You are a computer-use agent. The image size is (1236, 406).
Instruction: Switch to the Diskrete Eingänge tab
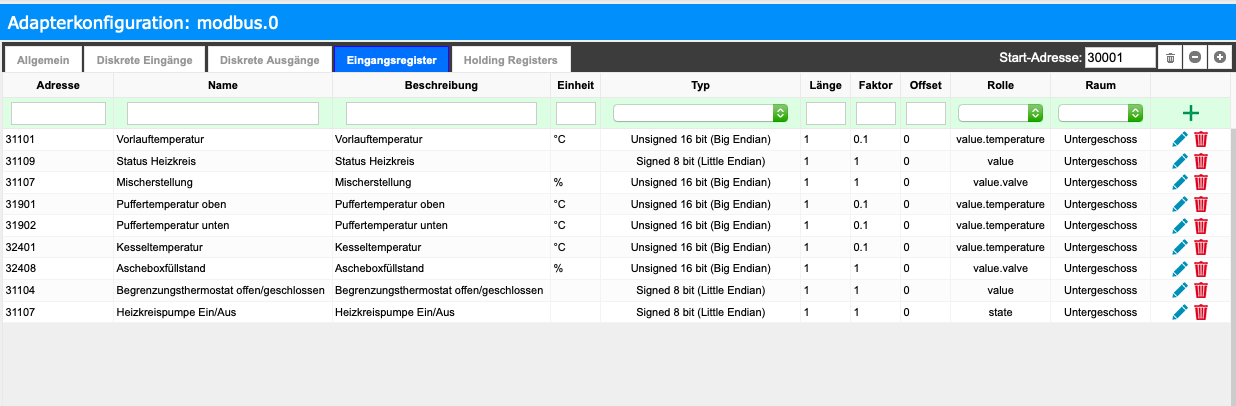pos(145,60)
